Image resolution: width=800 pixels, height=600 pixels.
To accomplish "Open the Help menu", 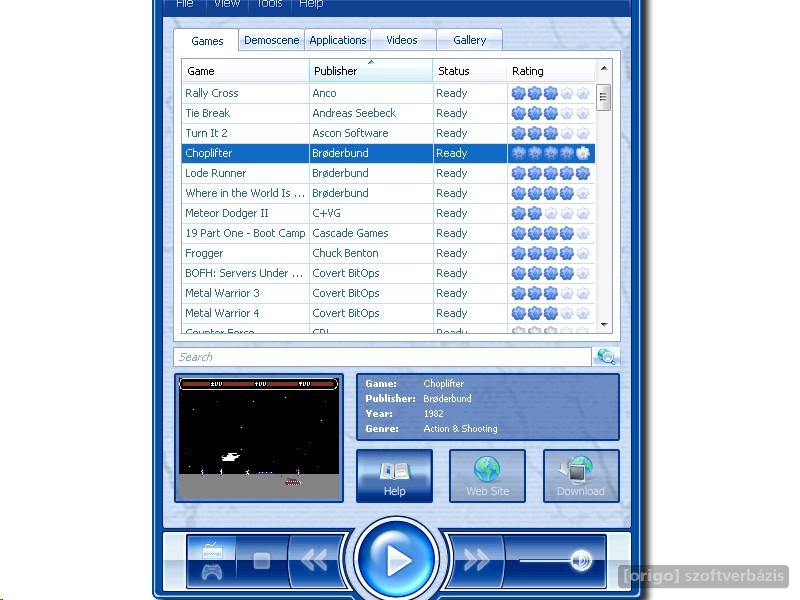I will pos(311,4).
